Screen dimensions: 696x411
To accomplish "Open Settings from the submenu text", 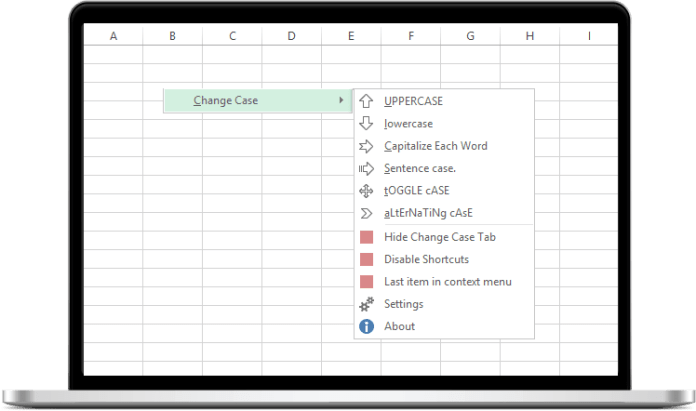I will [403, 304].
